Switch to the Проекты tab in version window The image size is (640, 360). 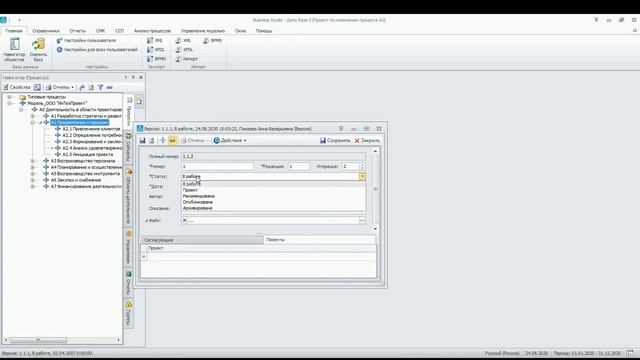click(319, 240)
